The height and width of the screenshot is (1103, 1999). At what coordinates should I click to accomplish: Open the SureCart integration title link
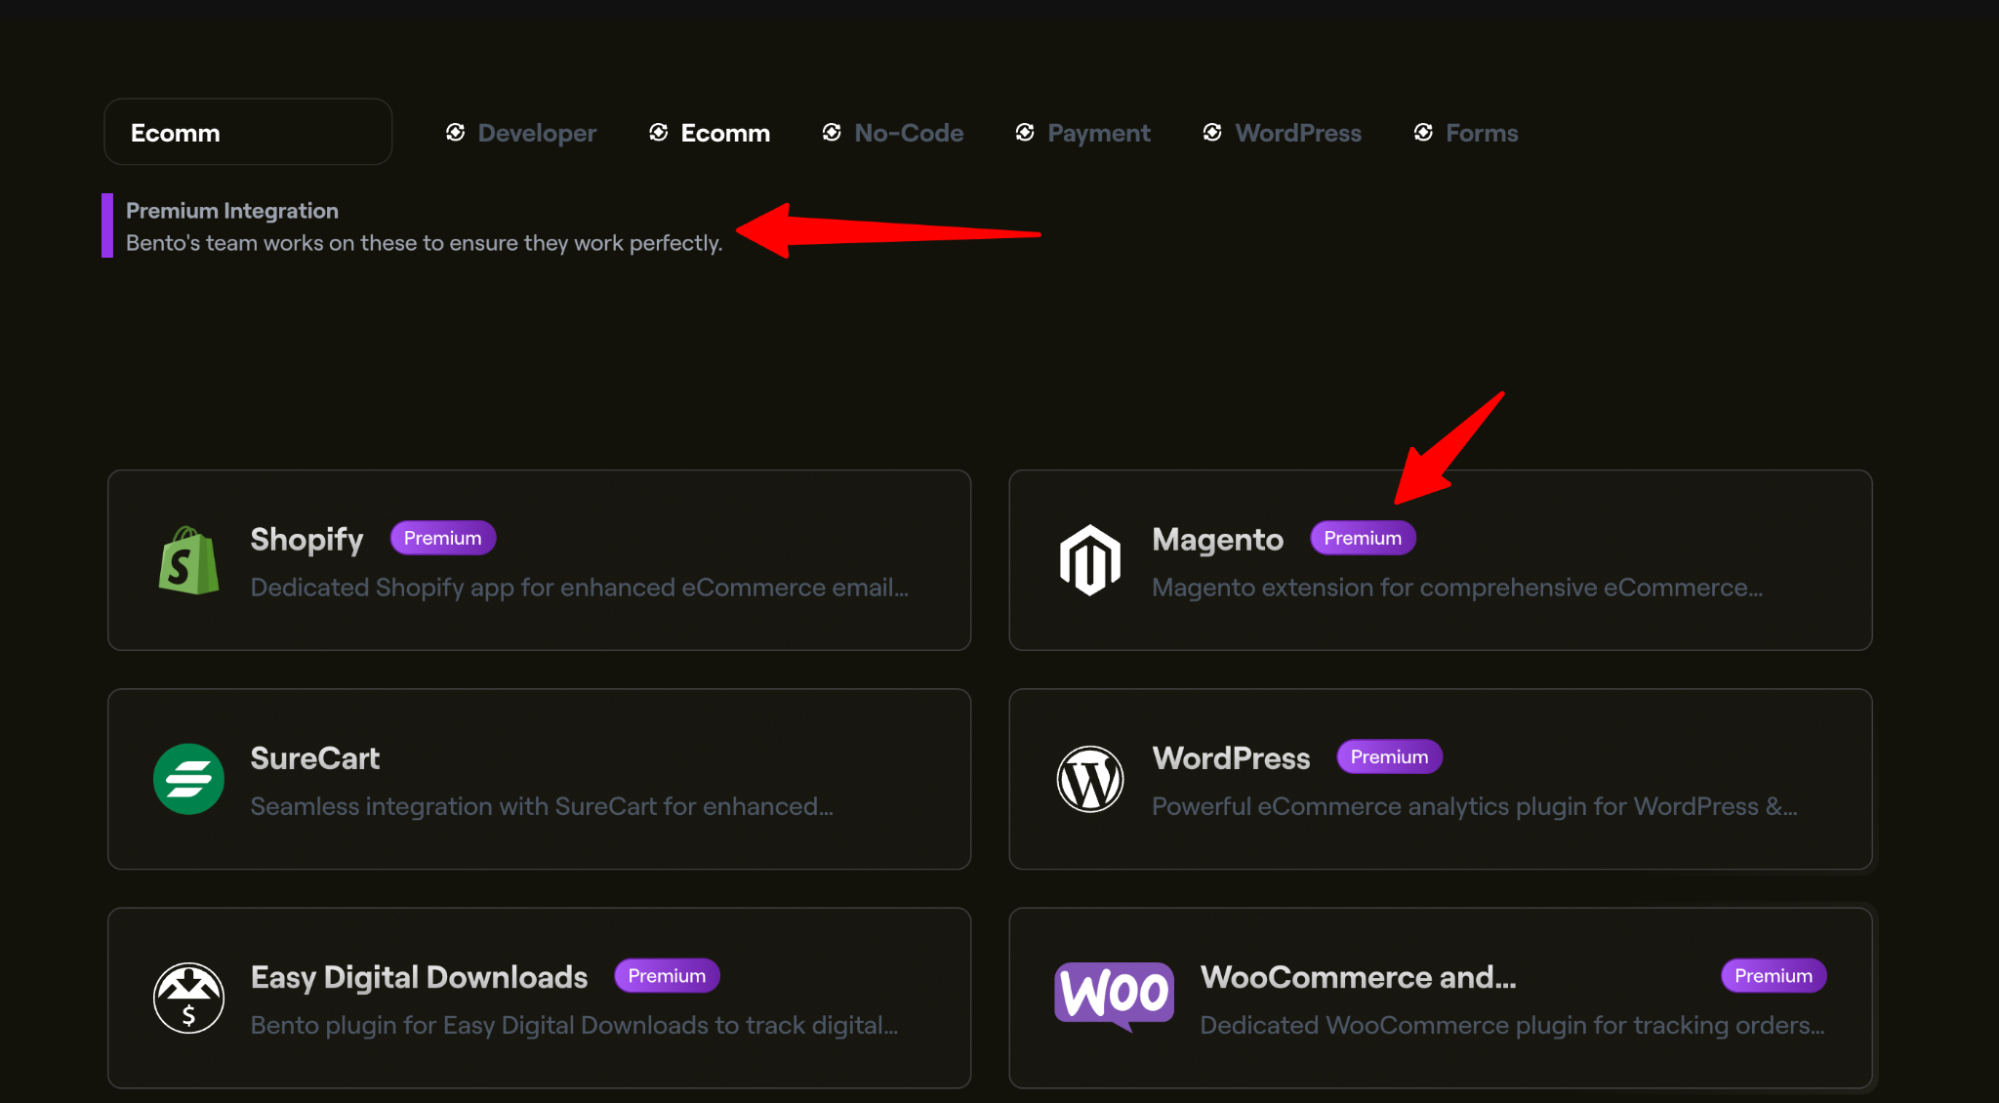314,758
